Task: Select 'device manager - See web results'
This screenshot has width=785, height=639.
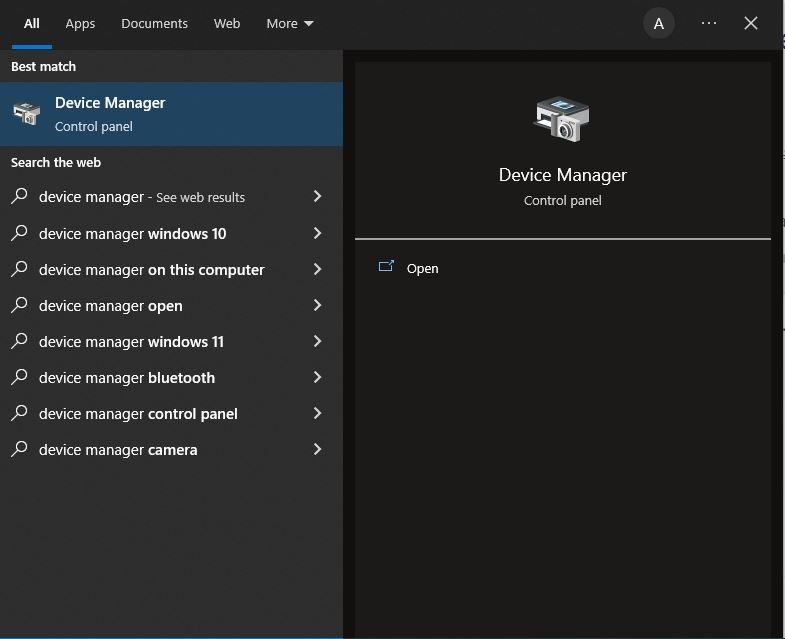Action: click(x=171, y=197)
